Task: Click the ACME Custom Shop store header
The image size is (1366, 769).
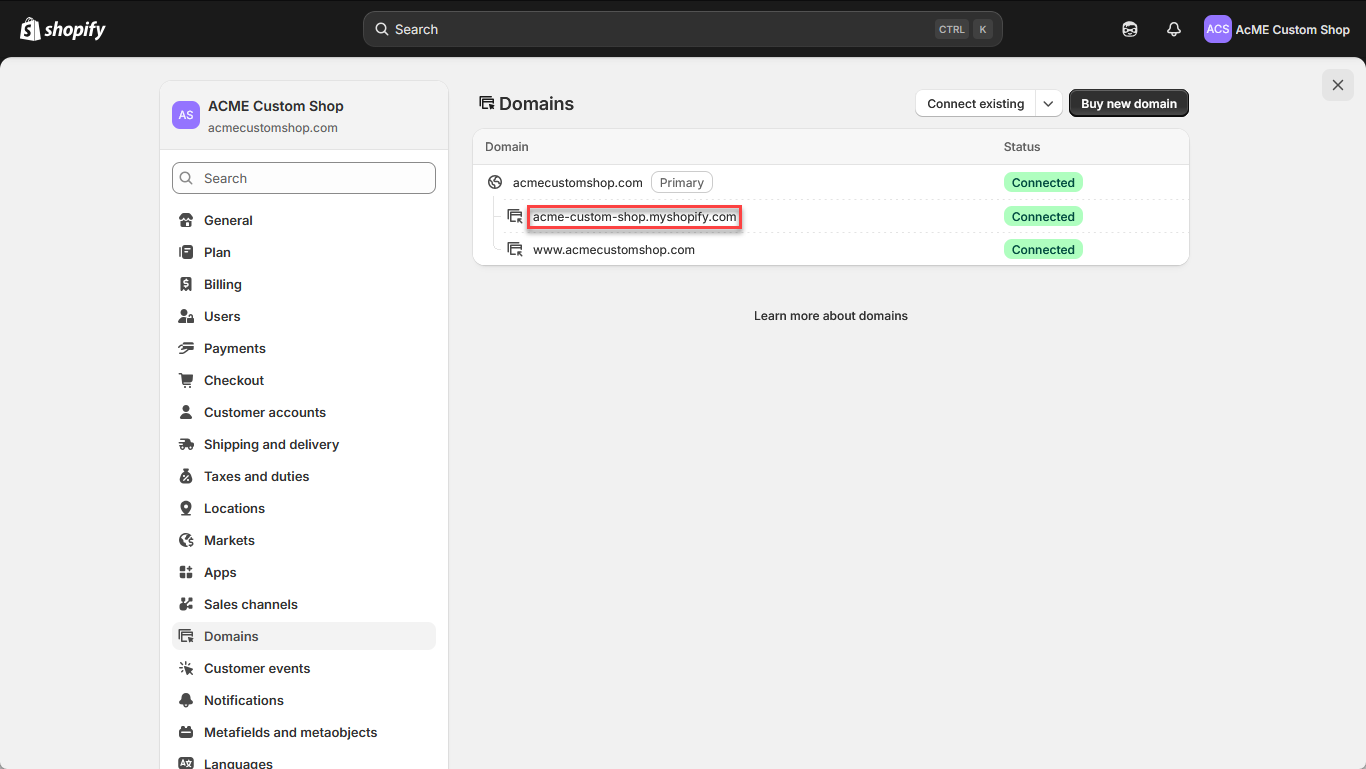Action: click(304, 115)
